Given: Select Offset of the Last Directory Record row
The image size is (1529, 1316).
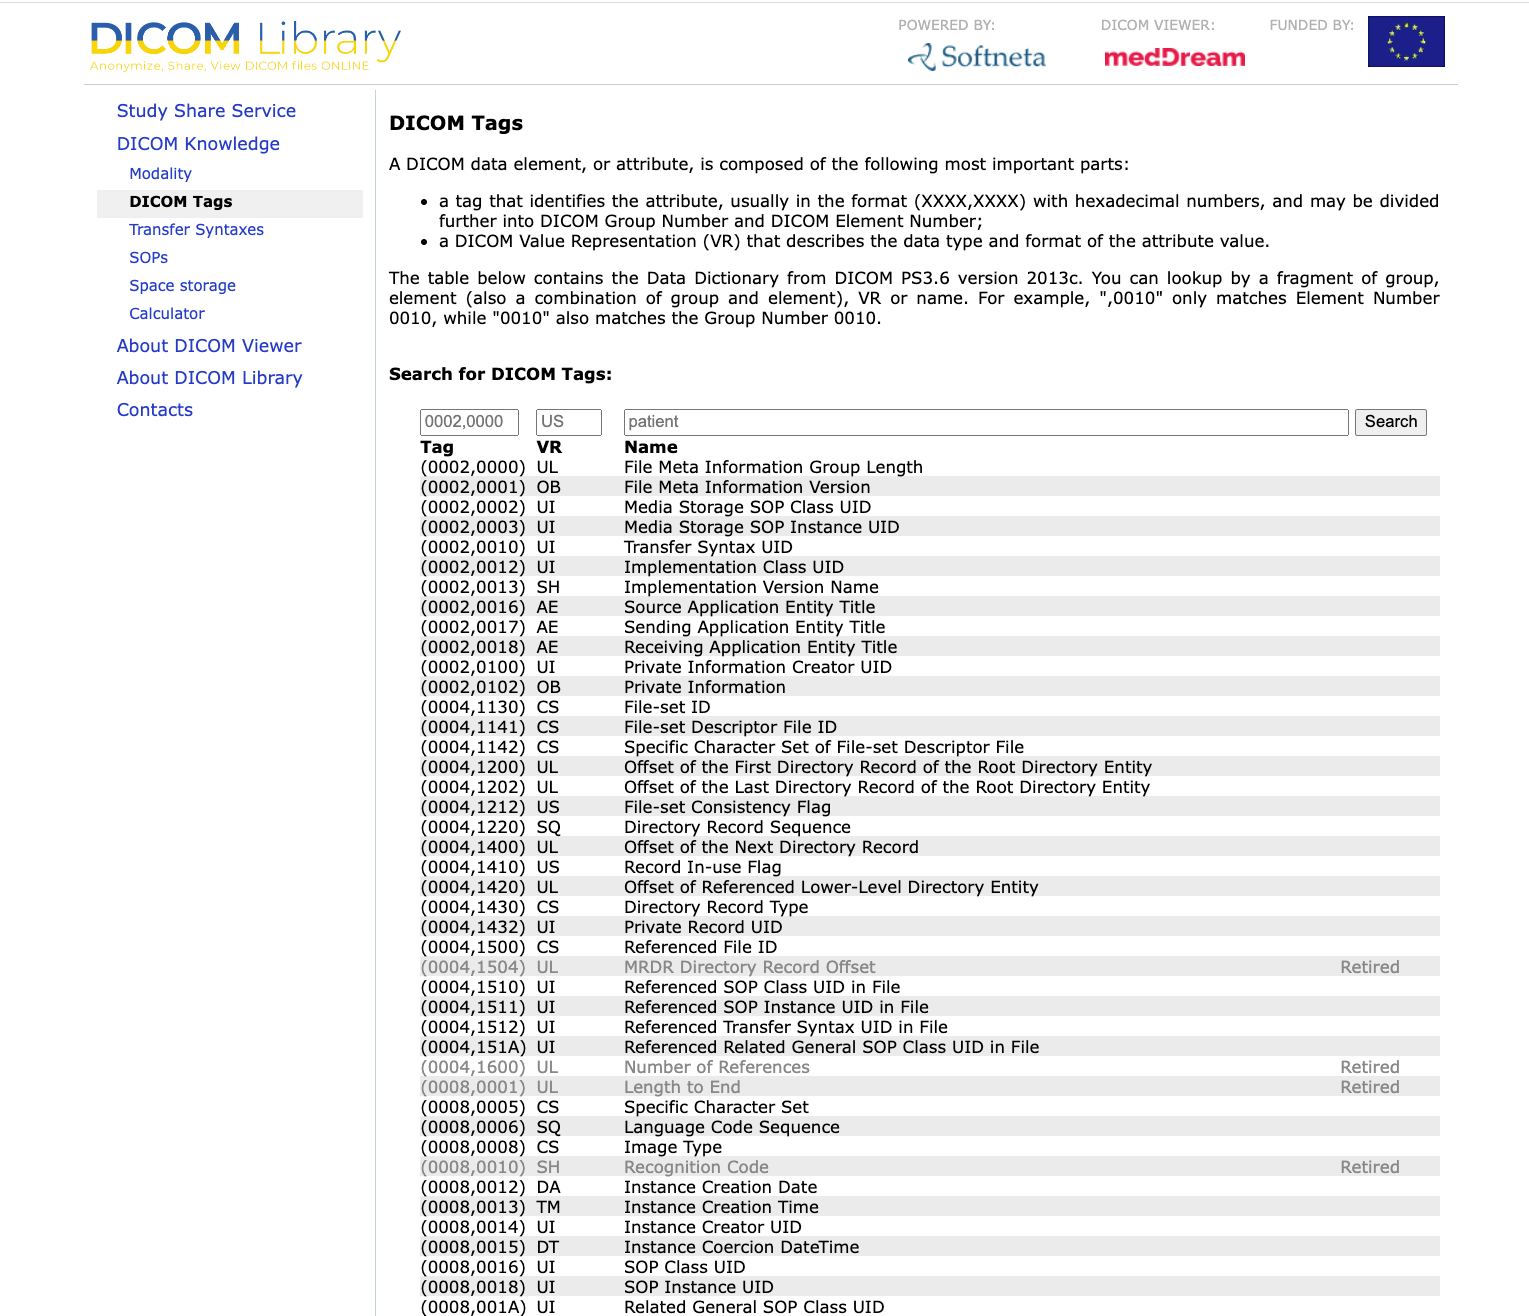Looking at the screenshot, I should tap(930, 787).
